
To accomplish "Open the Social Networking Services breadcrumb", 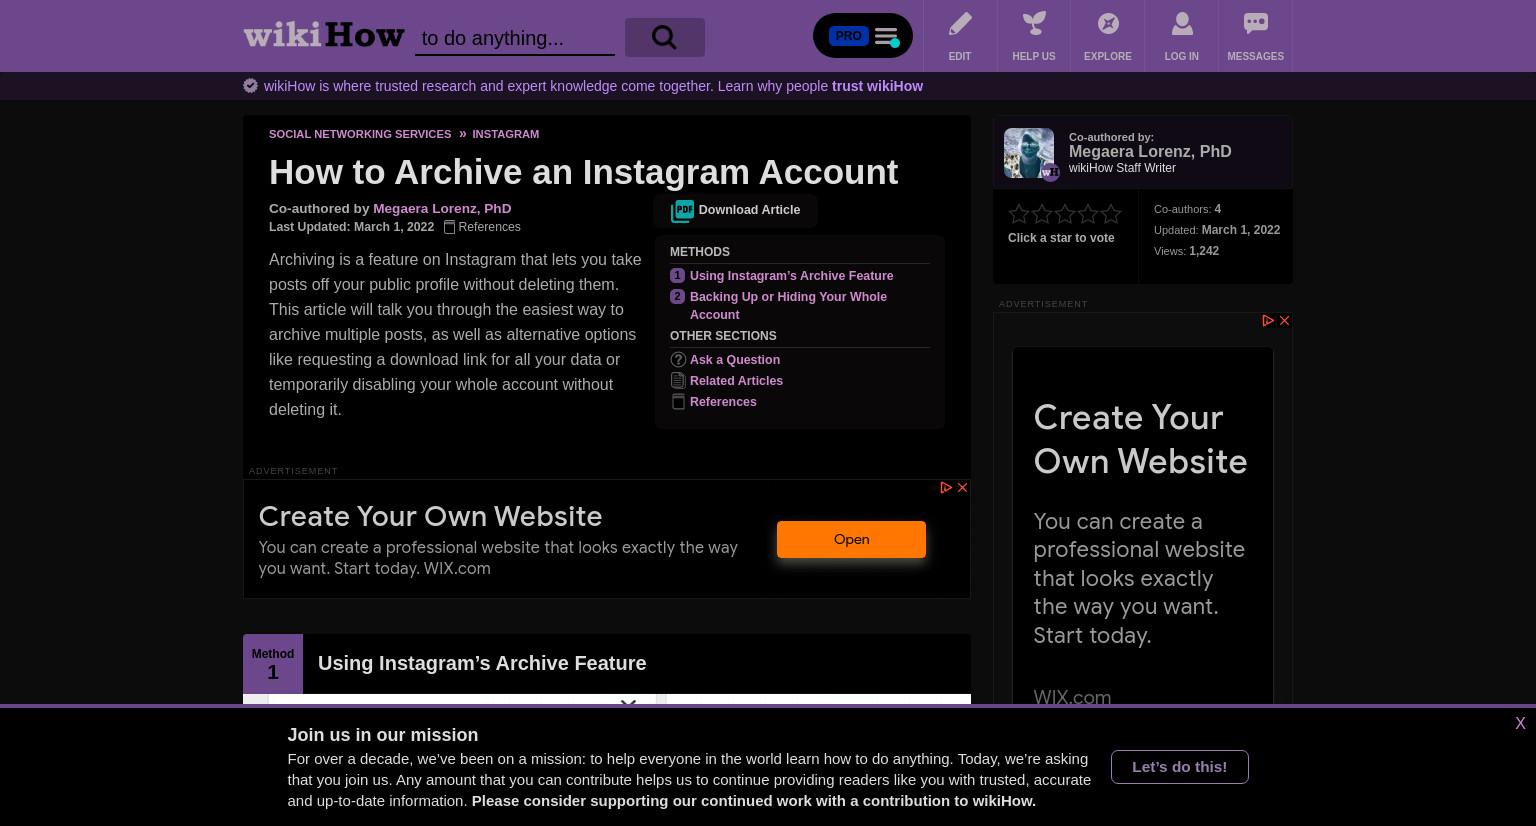I will (360, 134).
